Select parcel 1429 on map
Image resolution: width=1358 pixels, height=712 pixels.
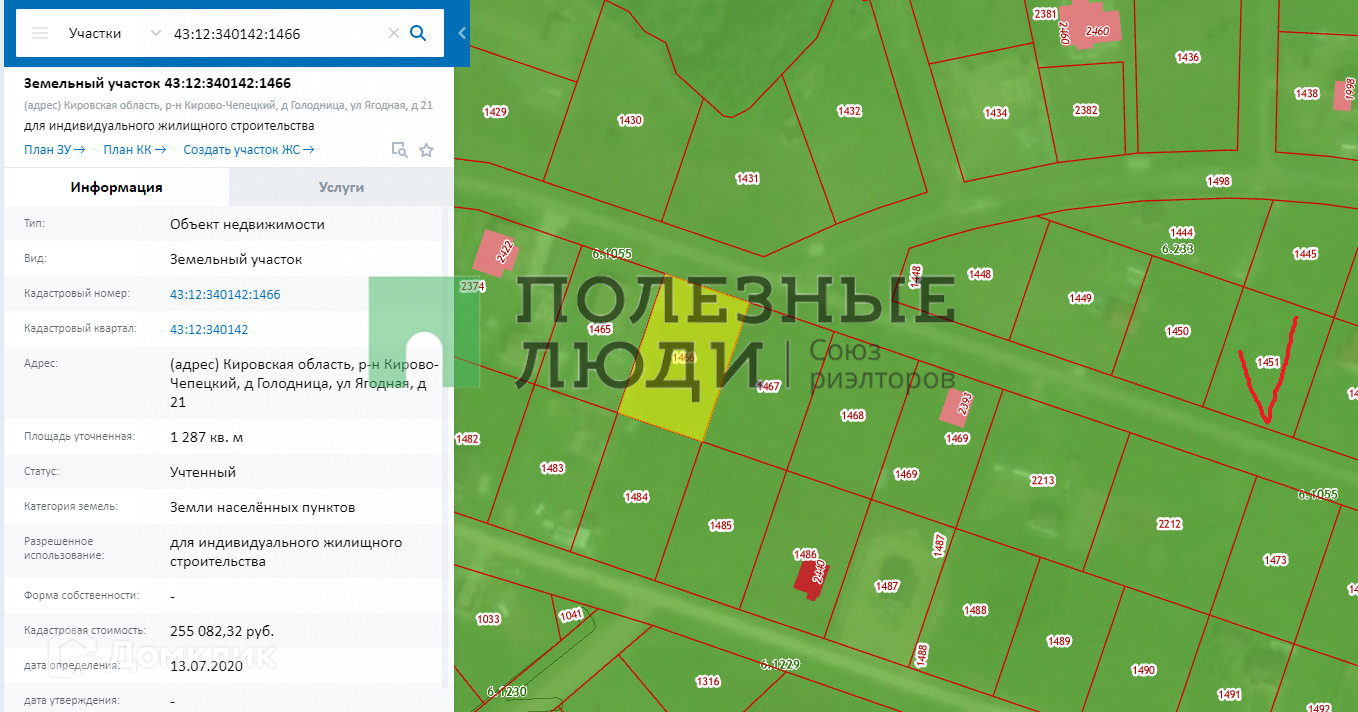495,112
